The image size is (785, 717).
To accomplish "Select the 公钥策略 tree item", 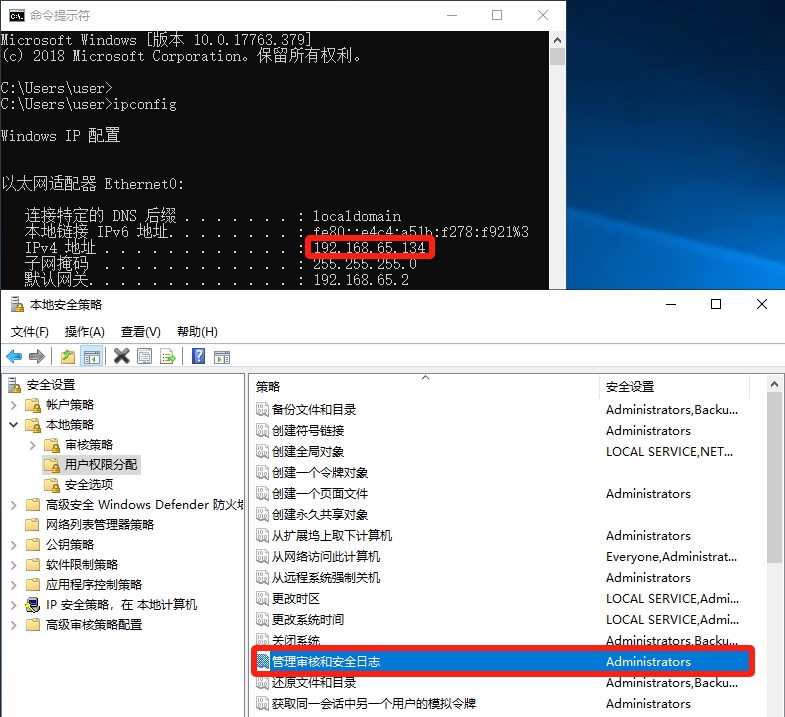I will point(70,545).
